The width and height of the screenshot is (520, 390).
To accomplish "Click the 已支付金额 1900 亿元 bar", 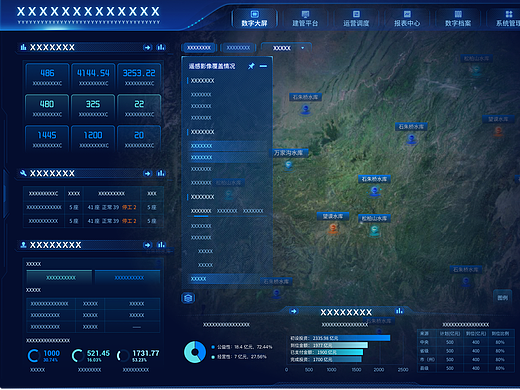I will (326, 352).
